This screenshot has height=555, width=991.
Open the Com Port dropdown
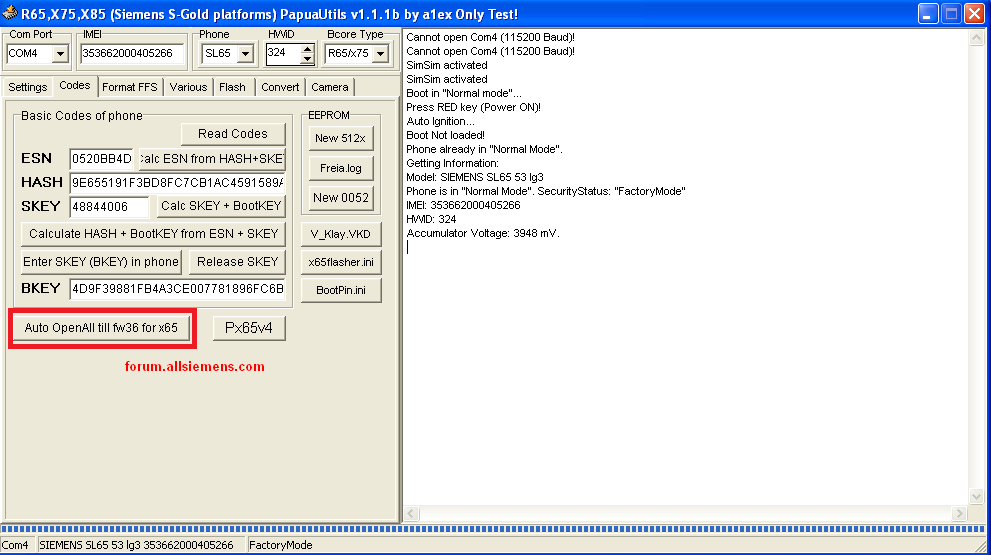coord(60,54)
